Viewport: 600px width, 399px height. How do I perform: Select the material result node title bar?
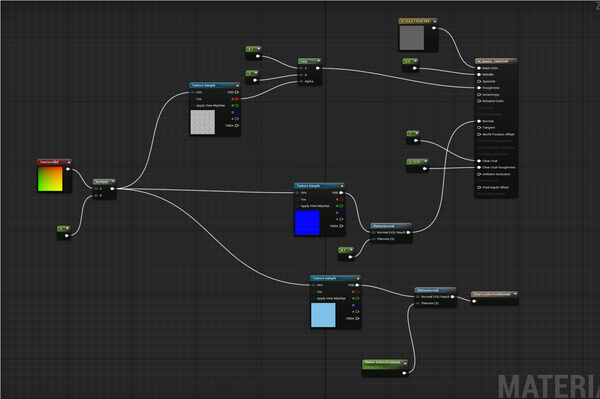tap(496, 61)
